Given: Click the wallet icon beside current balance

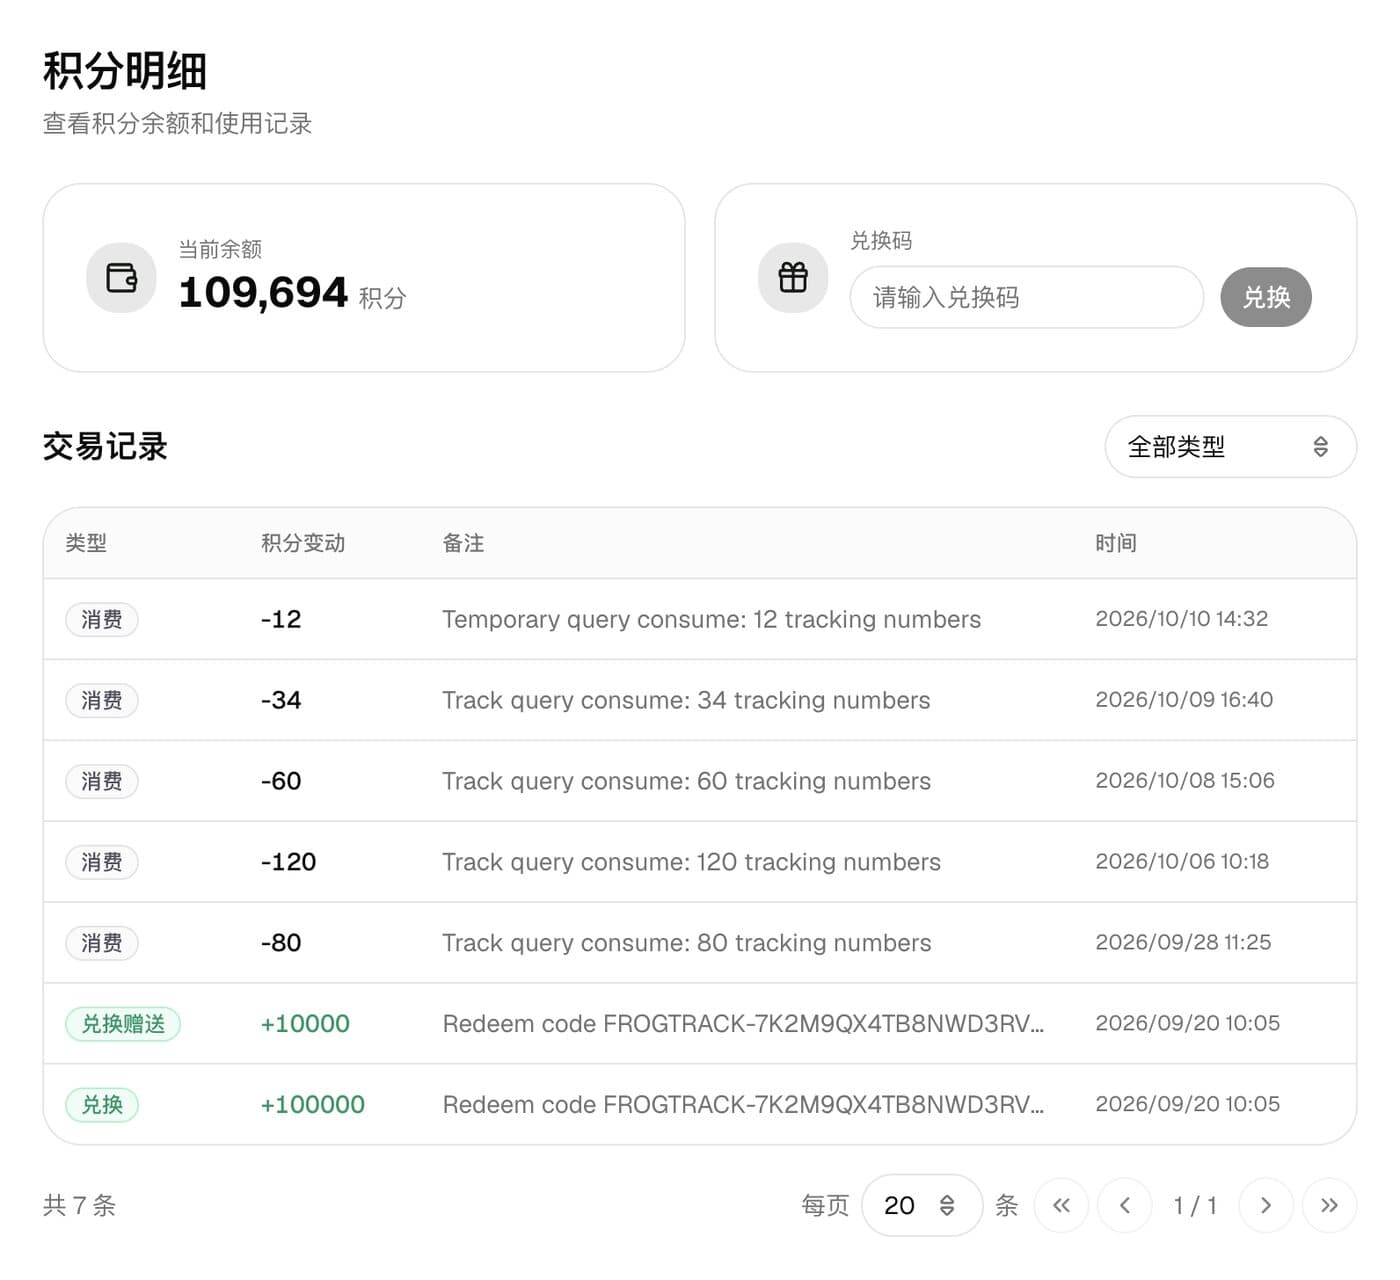Looking at the screenshot, I should 121,277.
